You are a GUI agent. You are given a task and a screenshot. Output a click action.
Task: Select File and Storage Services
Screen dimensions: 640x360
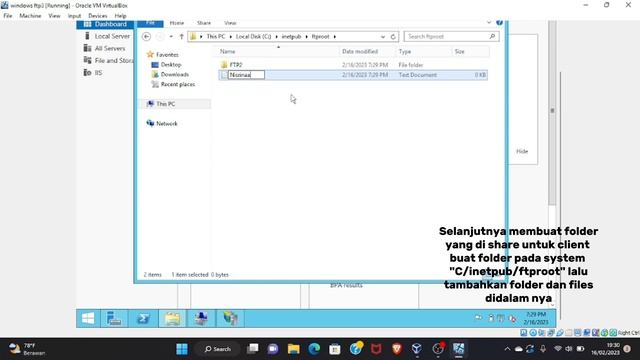click(108, 60)
